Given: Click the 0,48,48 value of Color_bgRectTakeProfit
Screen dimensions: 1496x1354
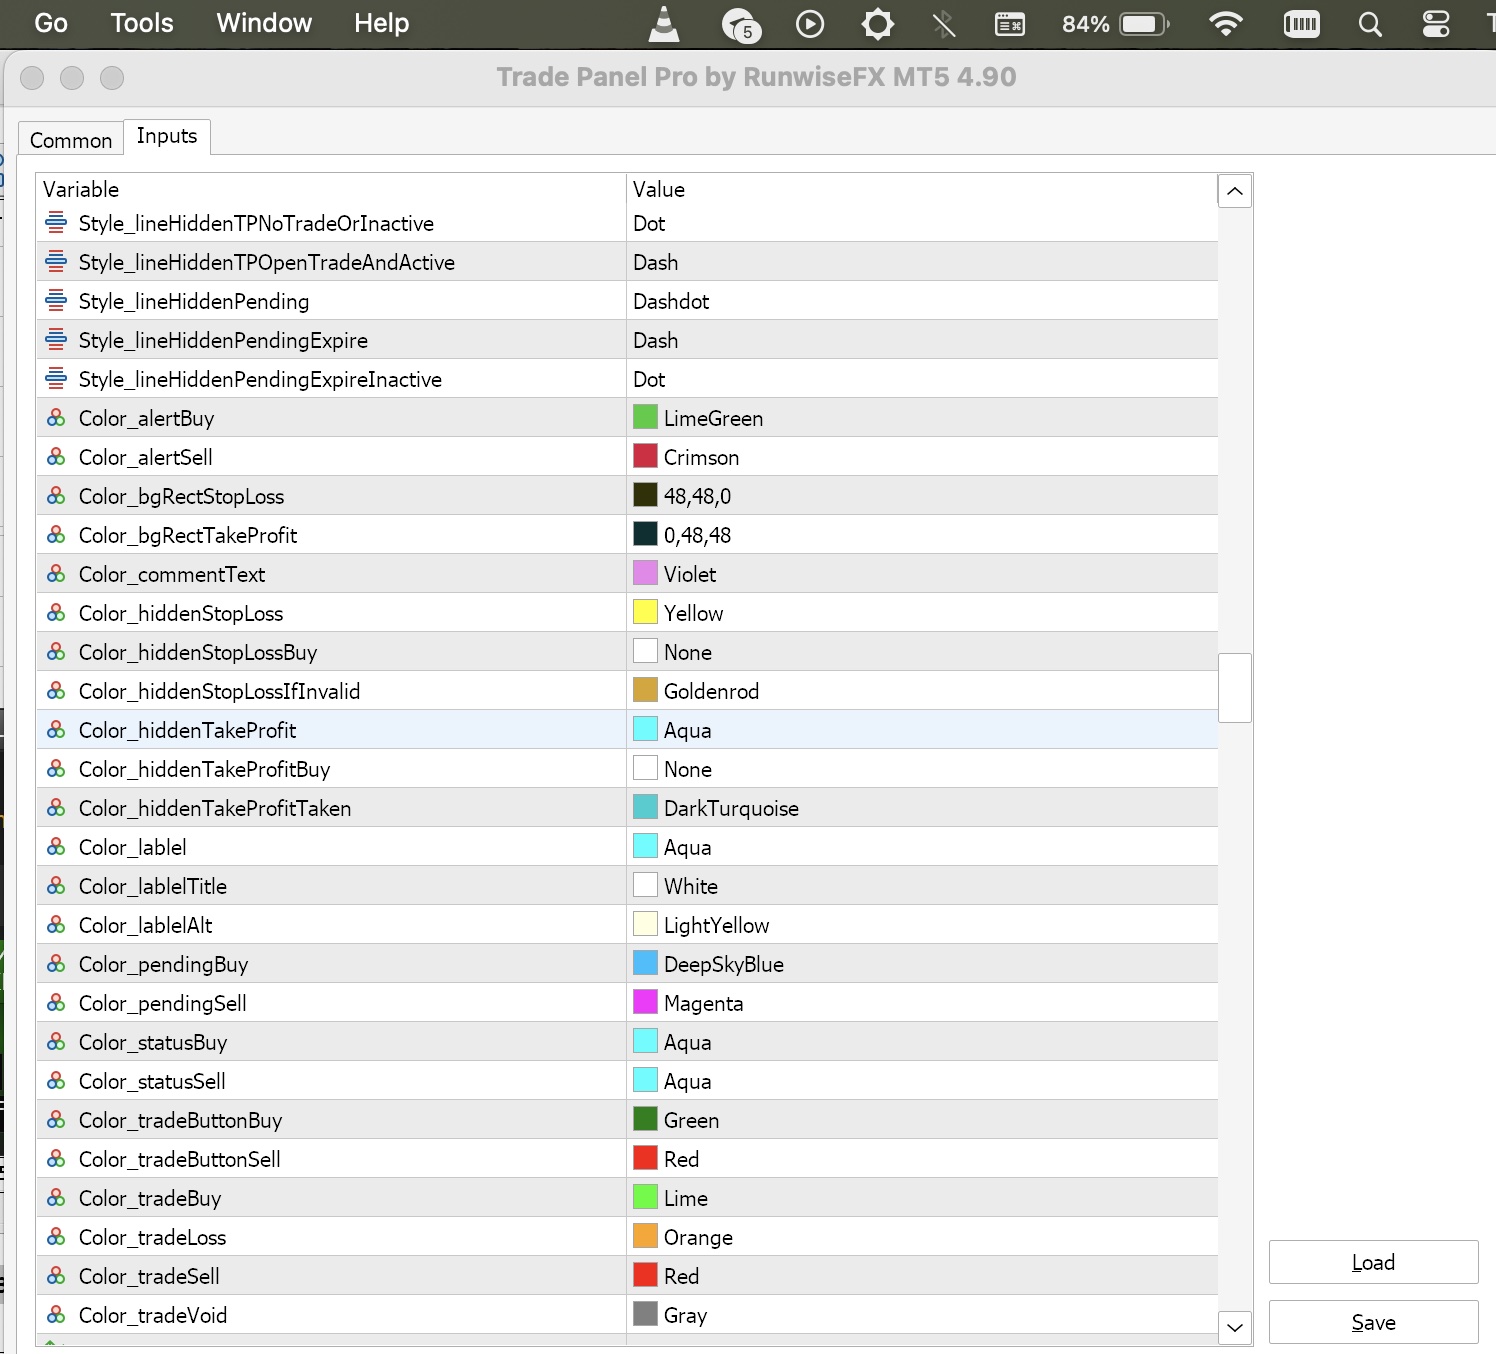Looking at the screenshot, I should [x=697, y=535].
